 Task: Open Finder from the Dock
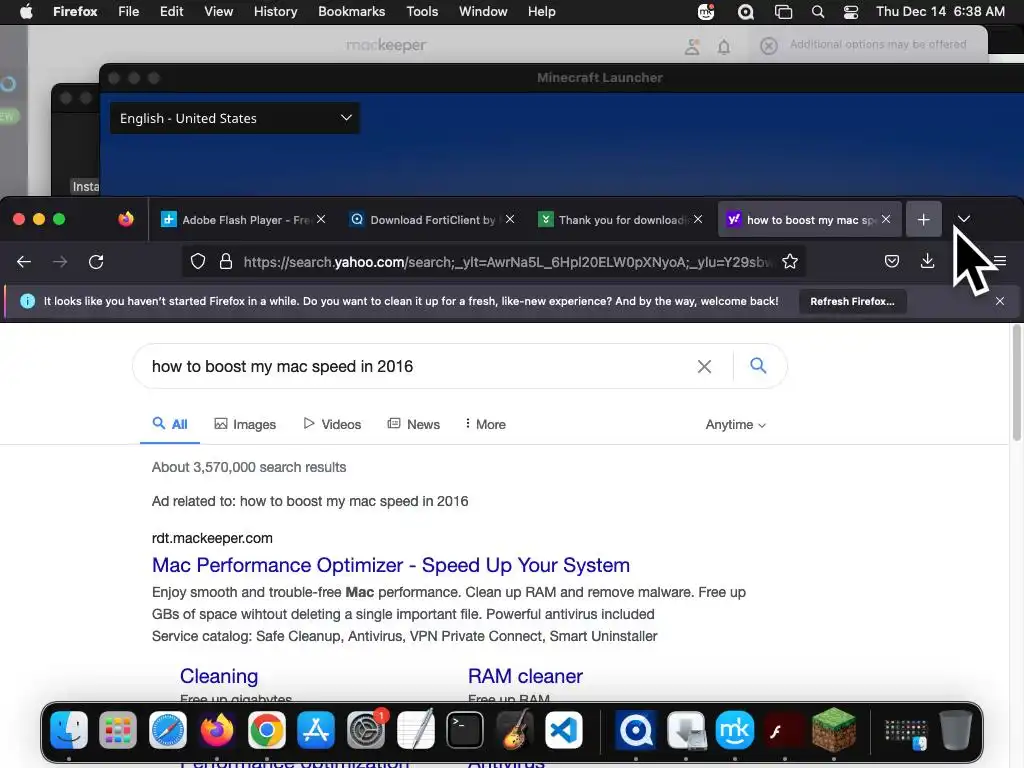69,729
